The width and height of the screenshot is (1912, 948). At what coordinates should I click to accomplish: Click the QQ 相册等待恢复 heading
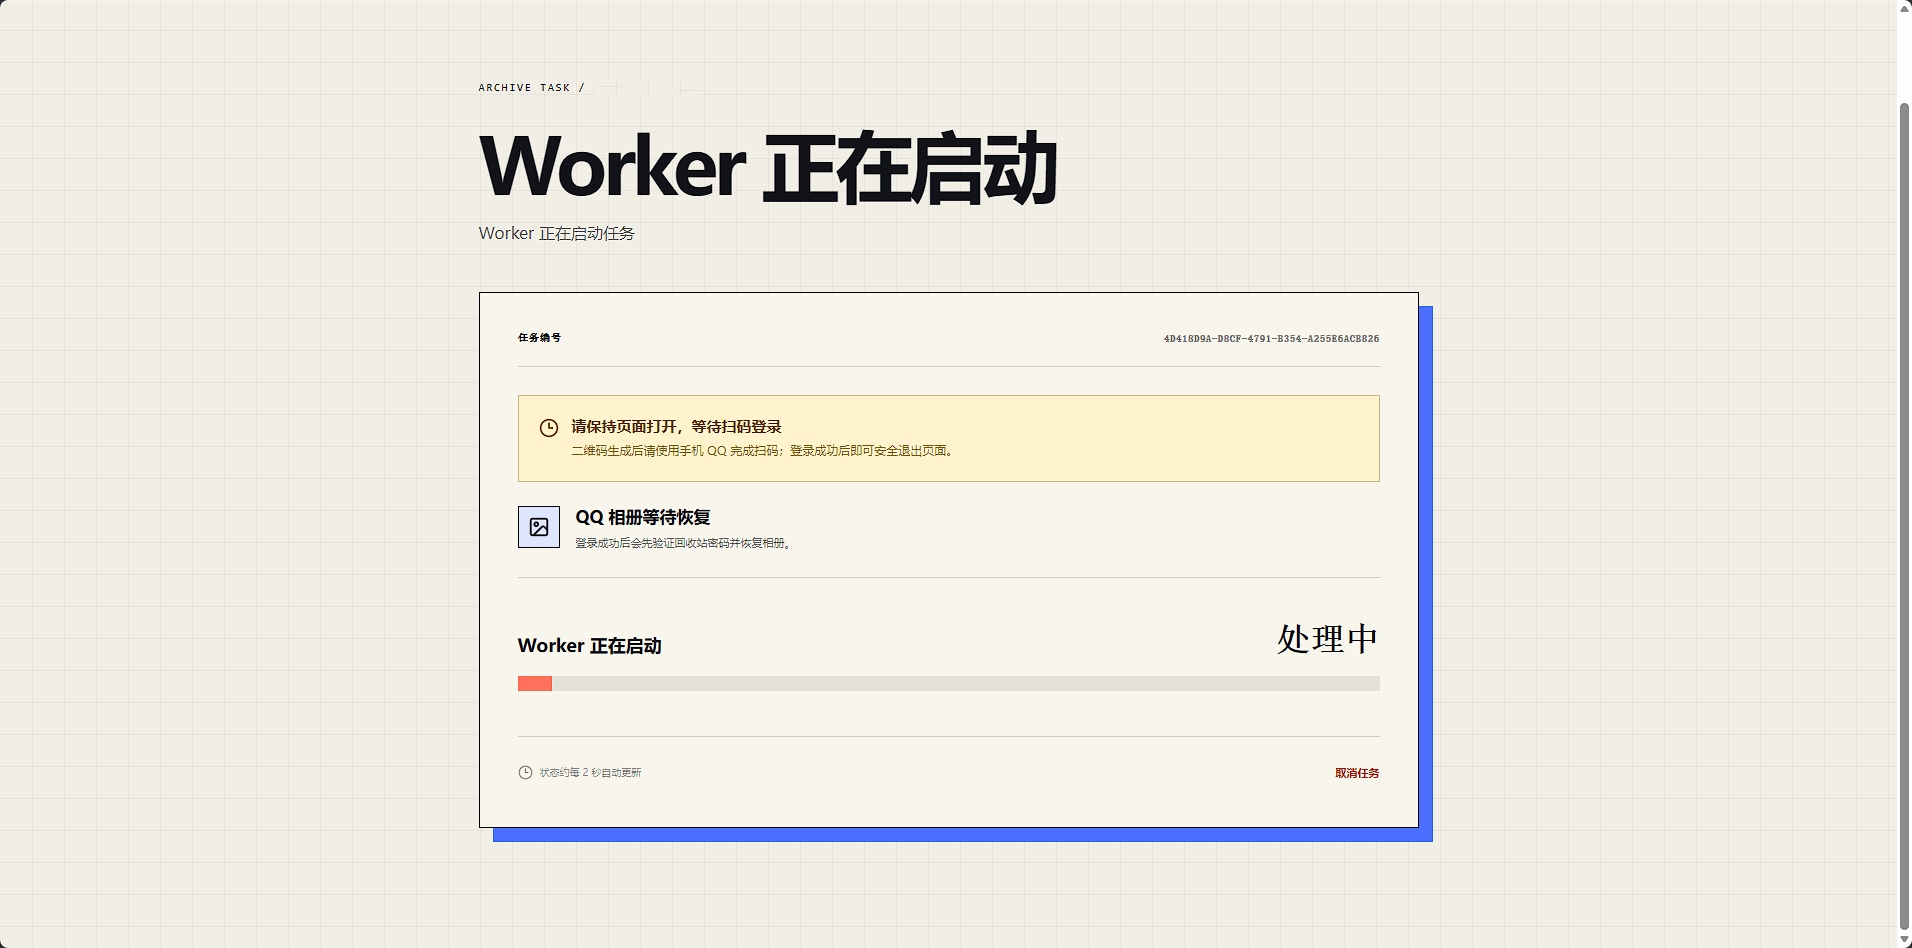tap(643, 517)
